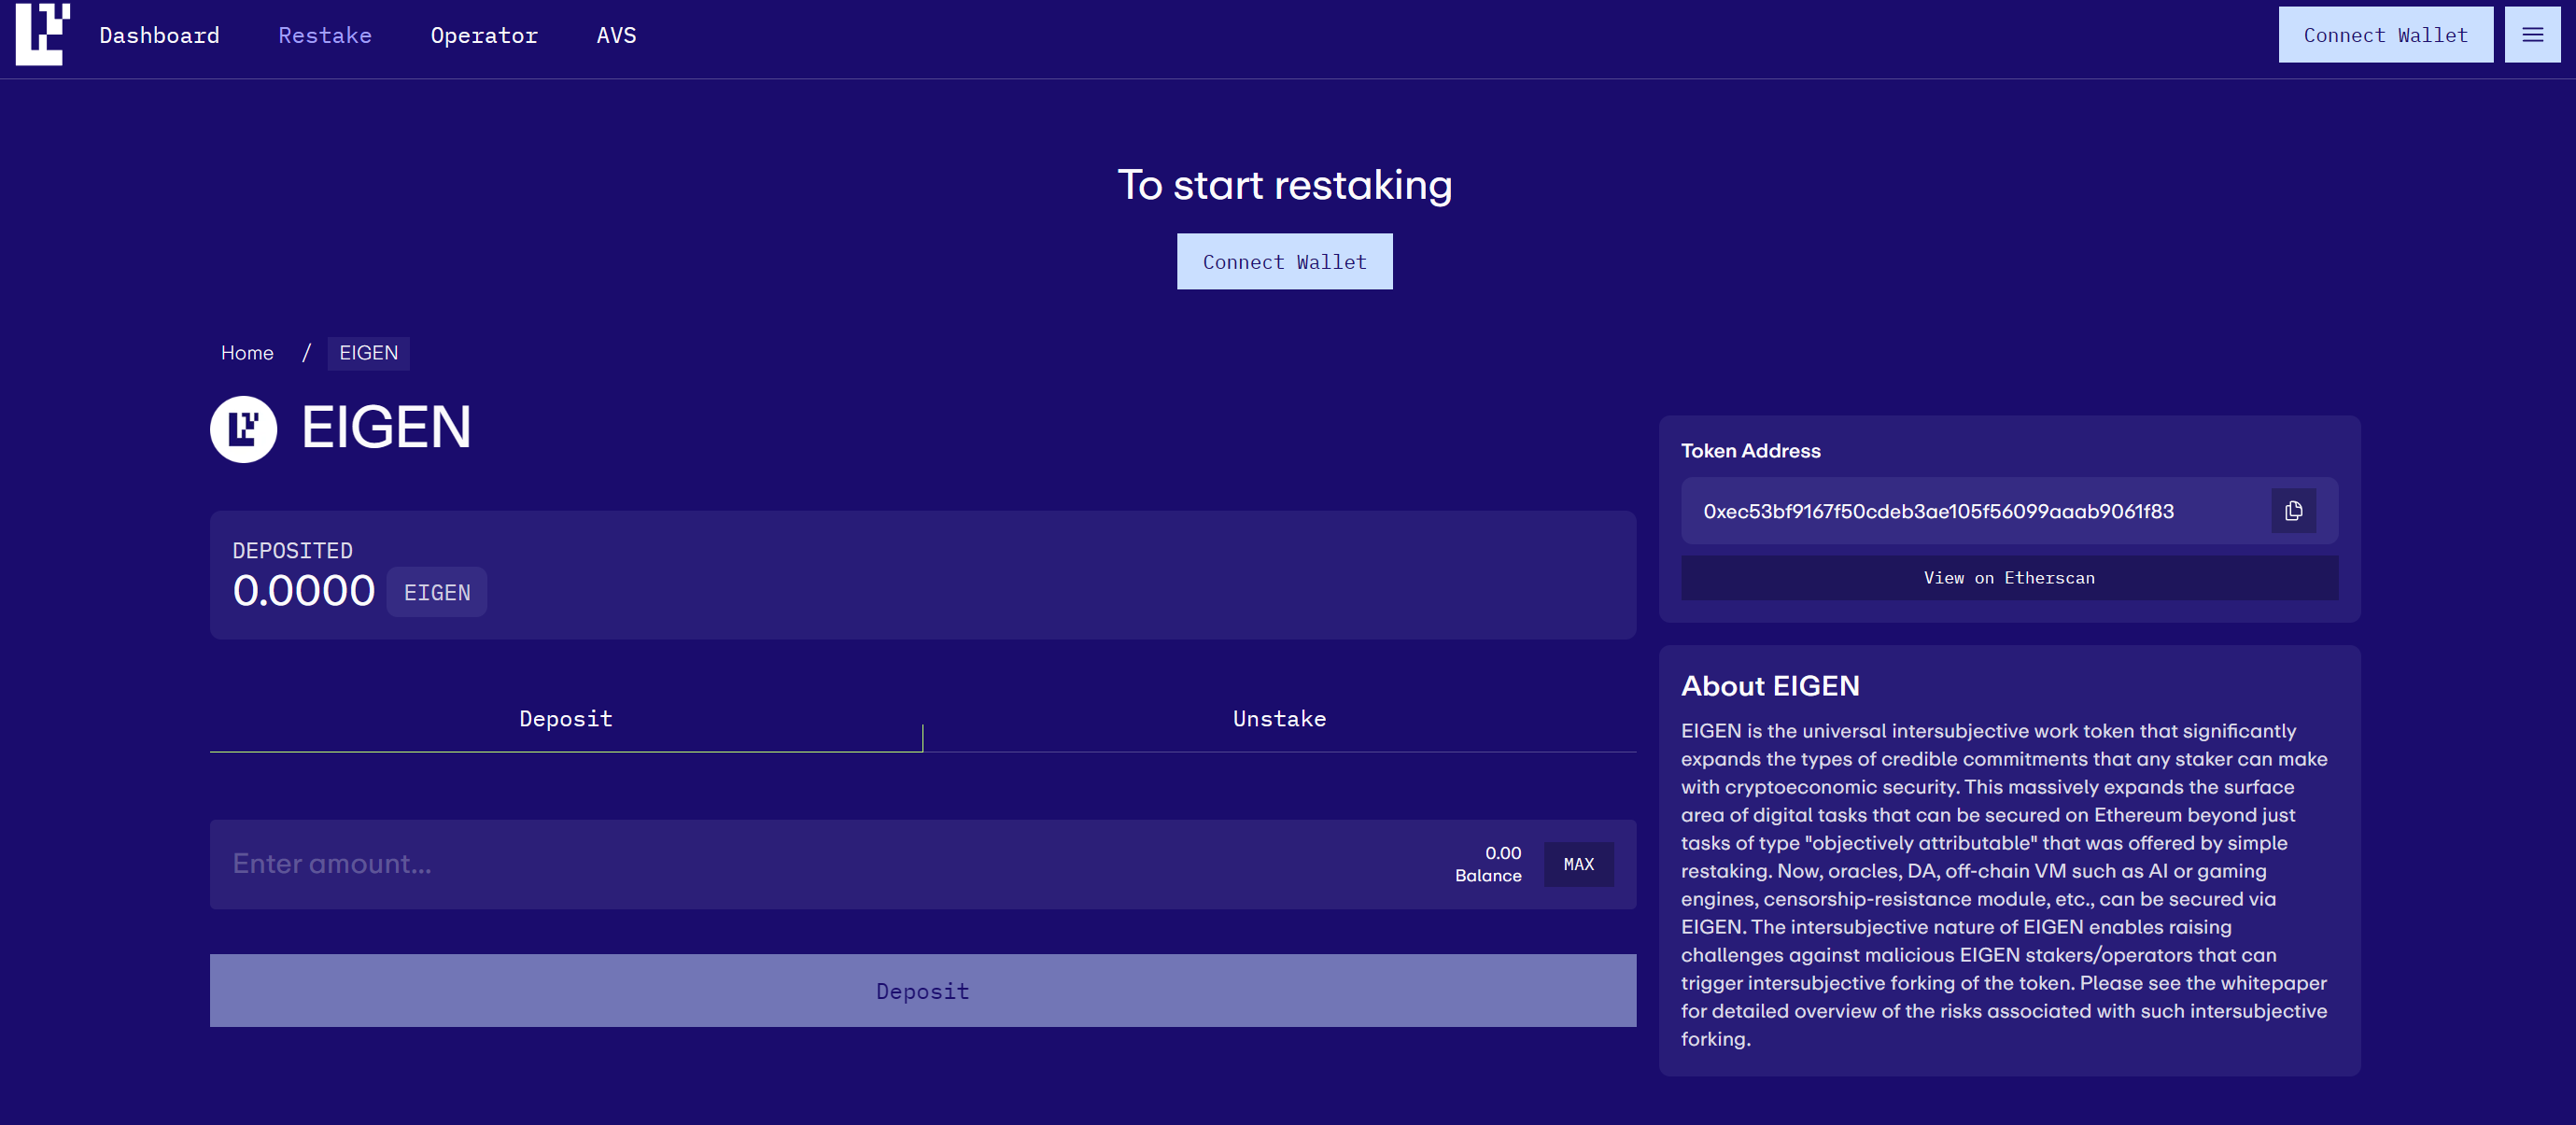
Task: Go to Home via the breadcrumb
Action: tap(247, 353)
